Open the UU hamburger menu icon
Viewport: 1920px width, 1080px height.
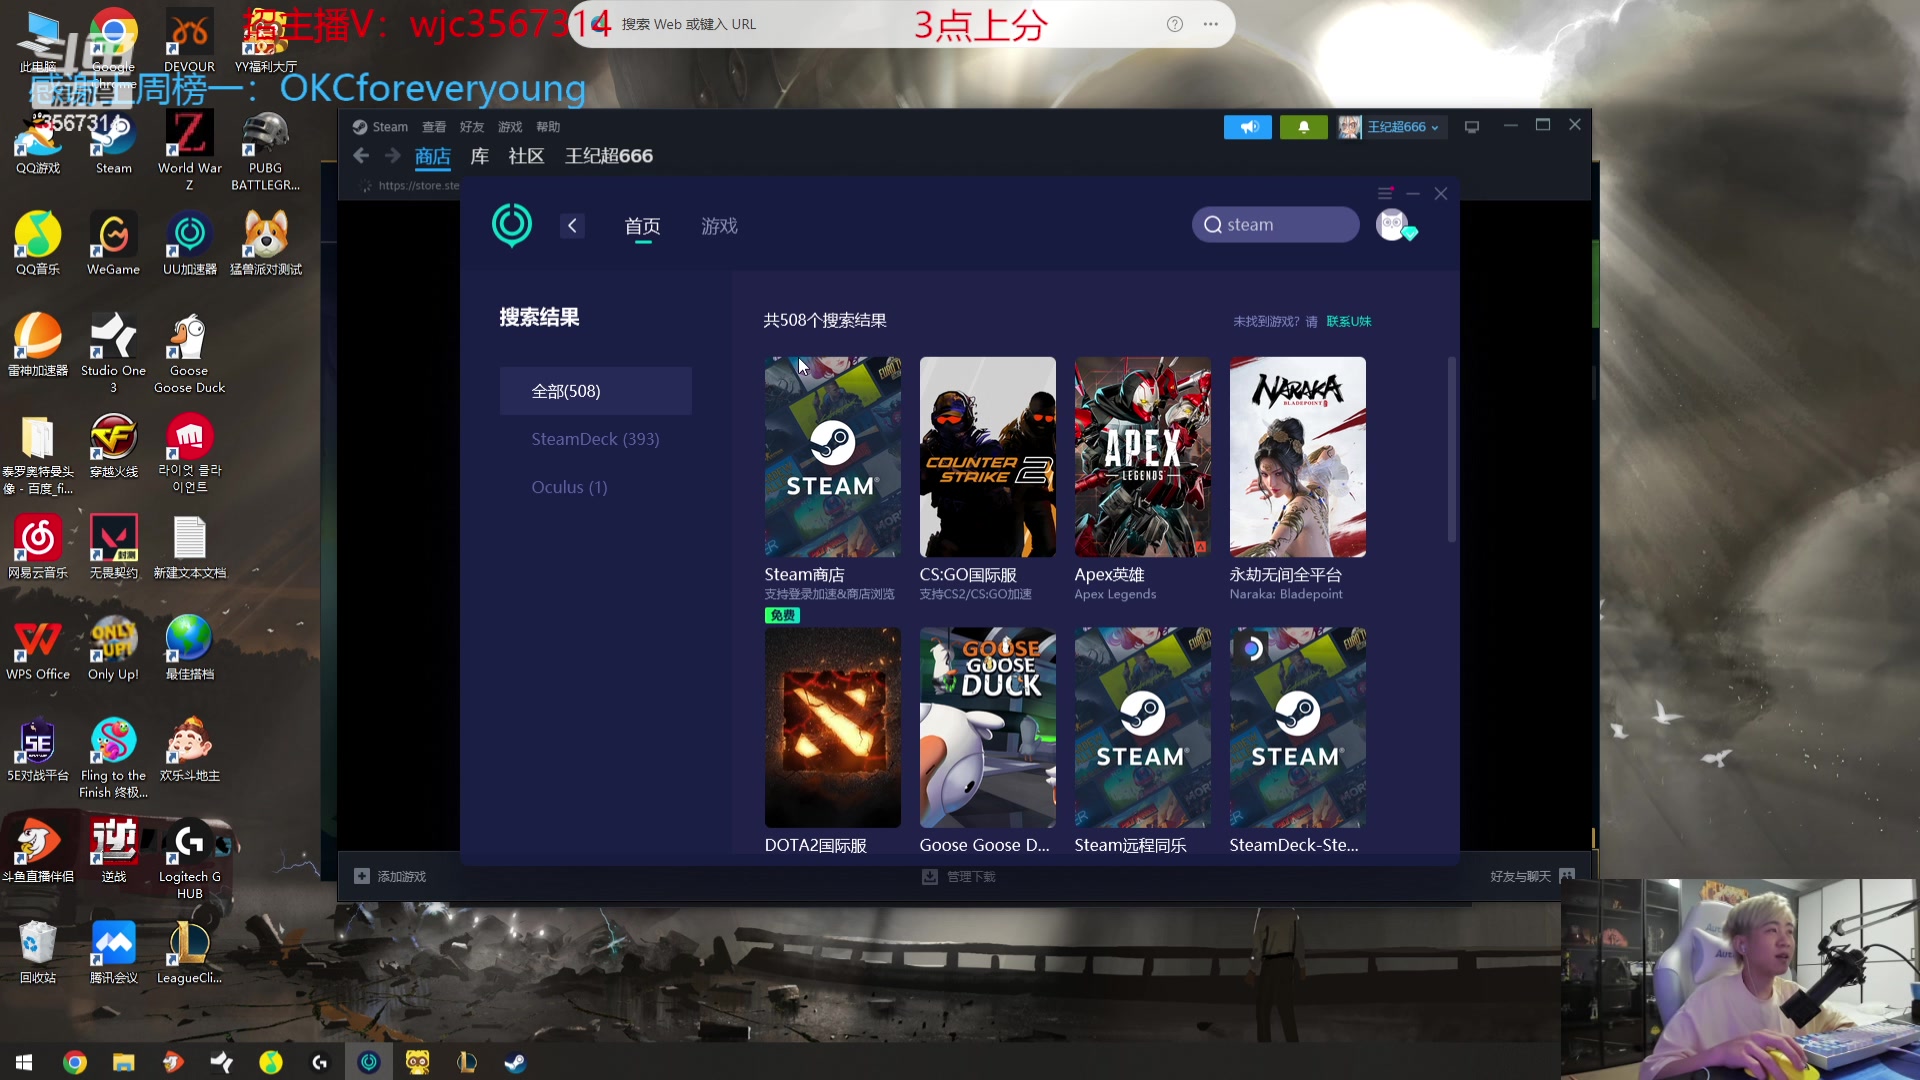[x=1385, y=193]
